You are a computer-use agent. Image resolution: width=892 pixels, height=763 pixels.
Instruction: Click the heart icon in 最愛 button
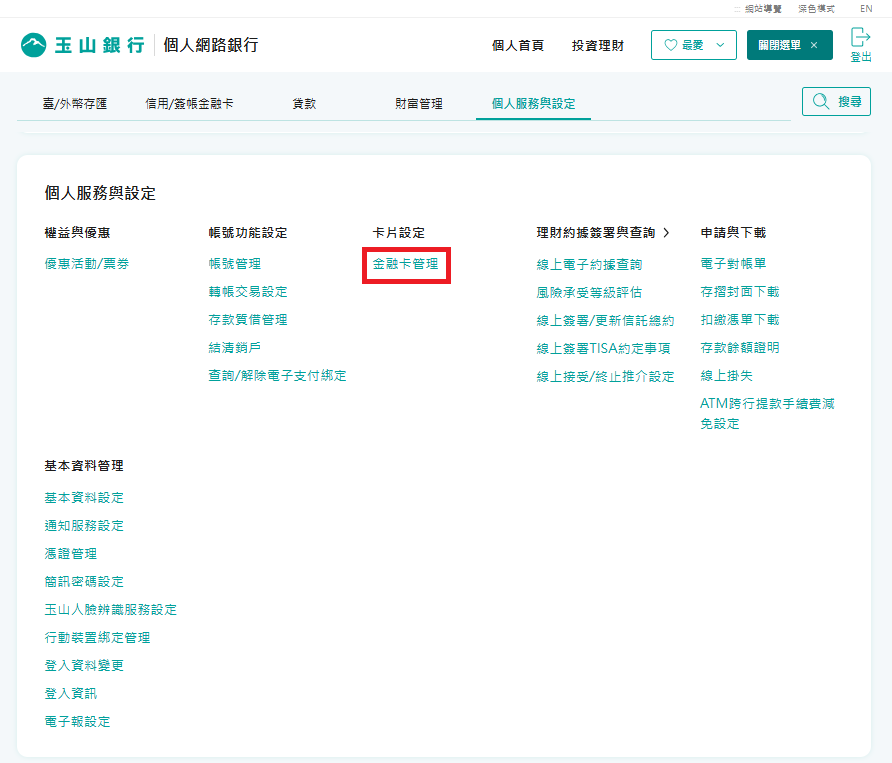coord(671,45)
